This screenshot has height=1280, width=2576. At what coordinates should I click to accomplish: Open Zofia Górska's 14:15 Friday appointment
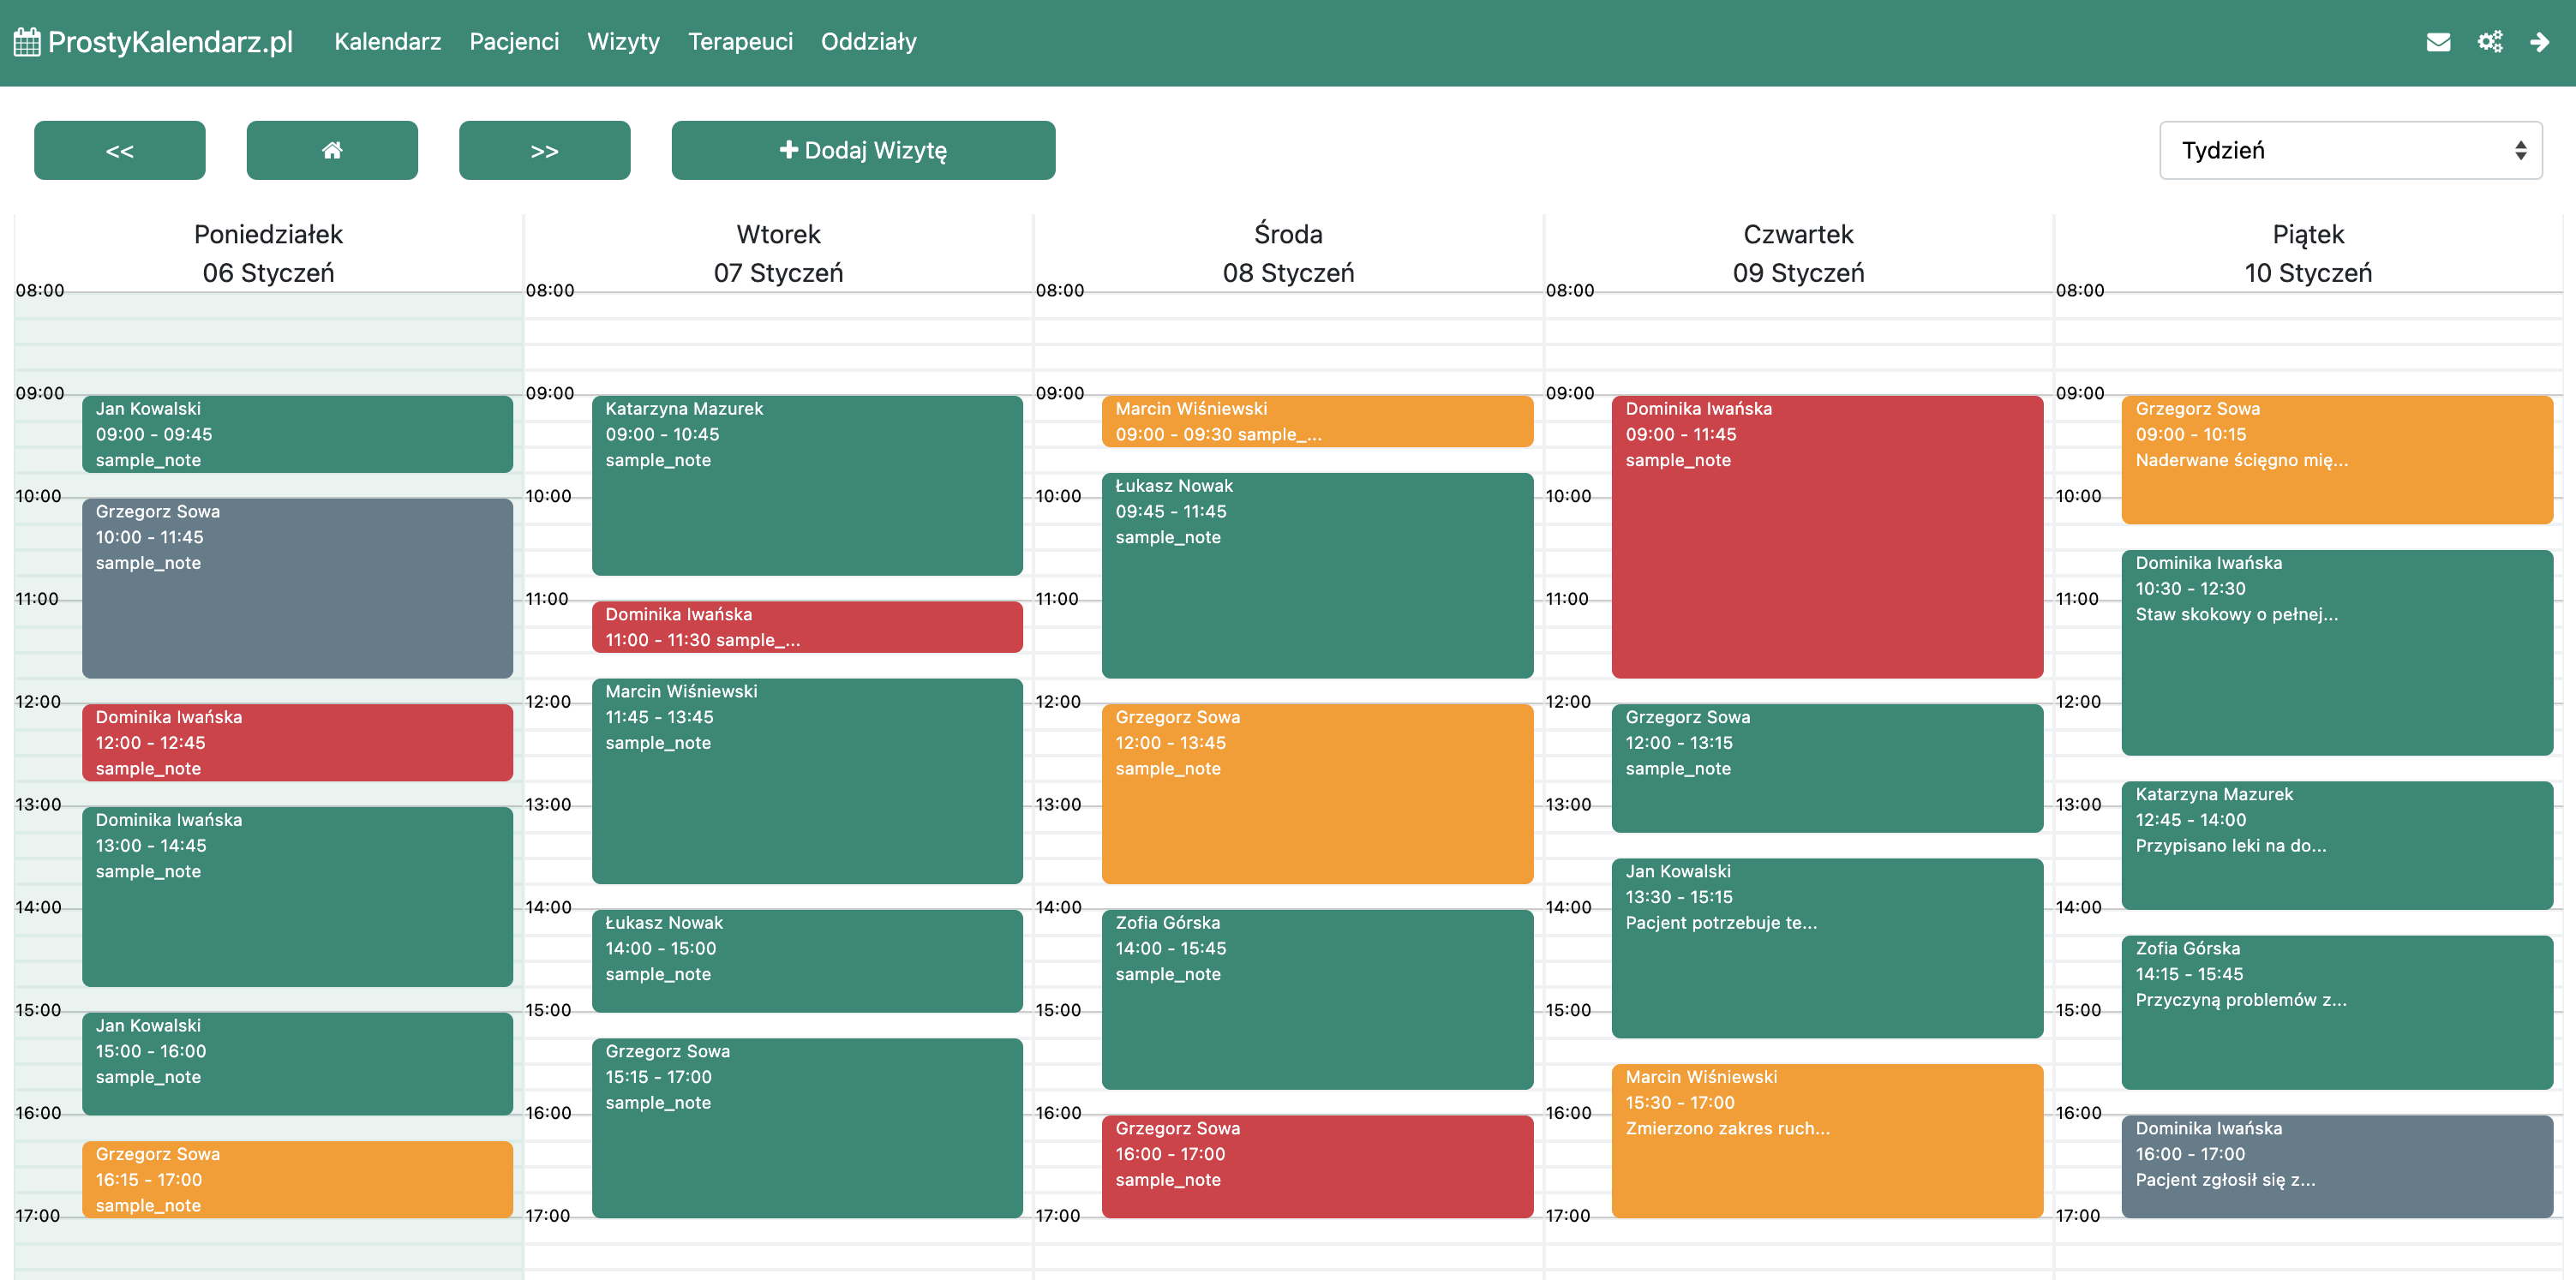pyautogui.click(x=2336, y=1012)
